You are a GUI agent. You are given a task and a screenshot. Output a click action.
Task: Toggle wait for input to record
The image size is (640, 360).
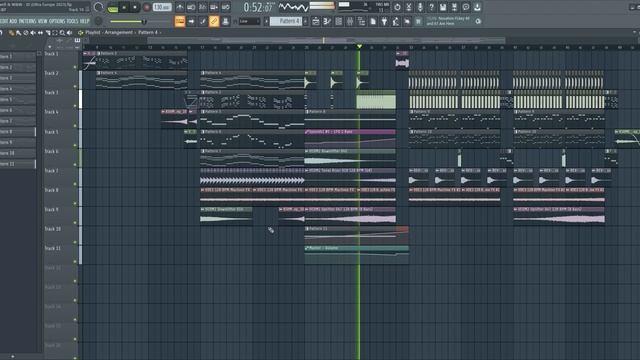point(191,7)
